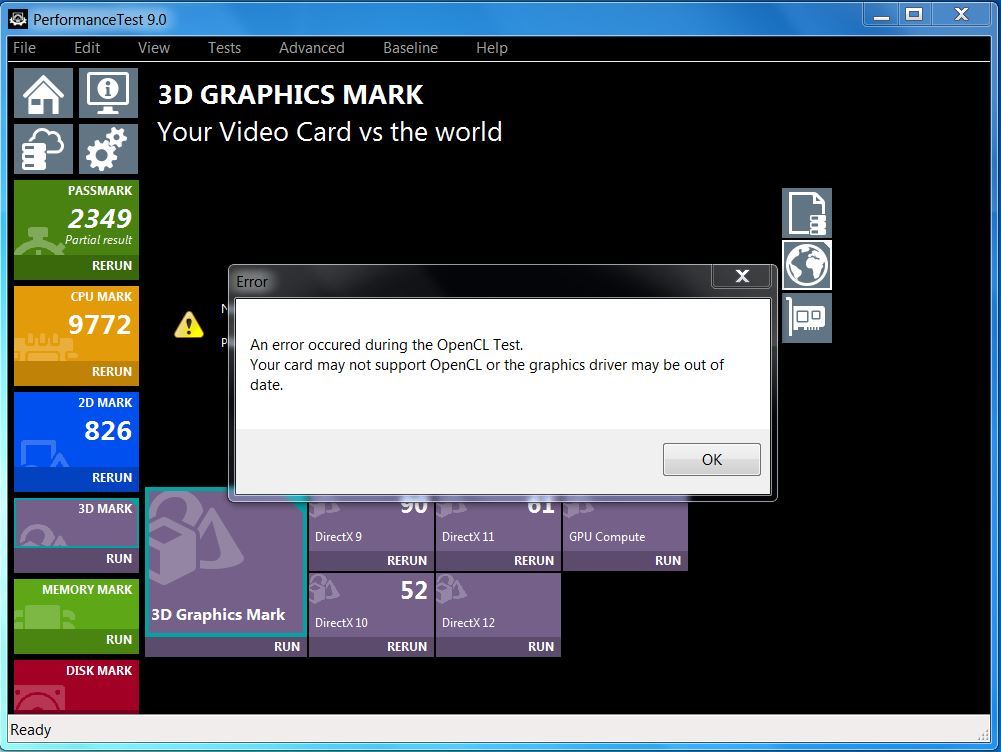The width and height of the screenshot is (1001, 752).
Task: Click the PerformanceTest 9.0 title bar icon
Action: [x=18, y=19]
